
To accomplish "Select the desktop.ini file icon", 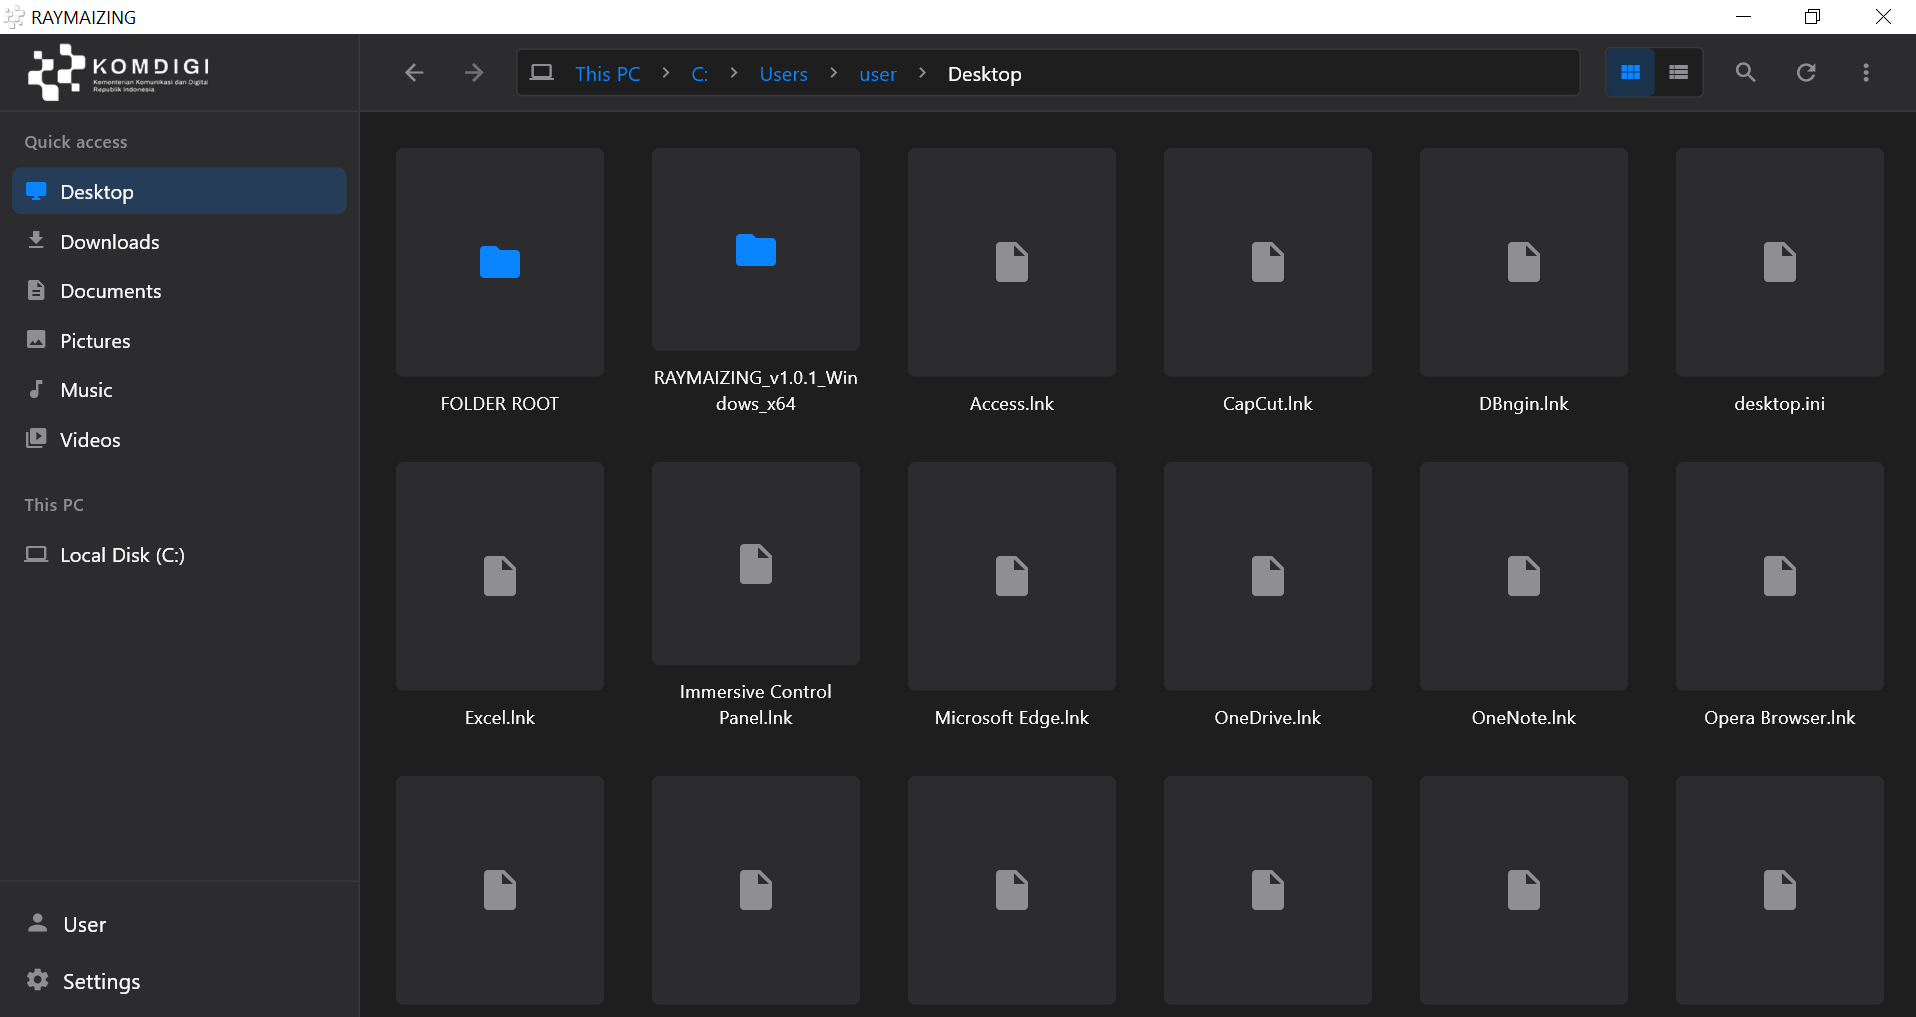I will (x=1780, y=262).
